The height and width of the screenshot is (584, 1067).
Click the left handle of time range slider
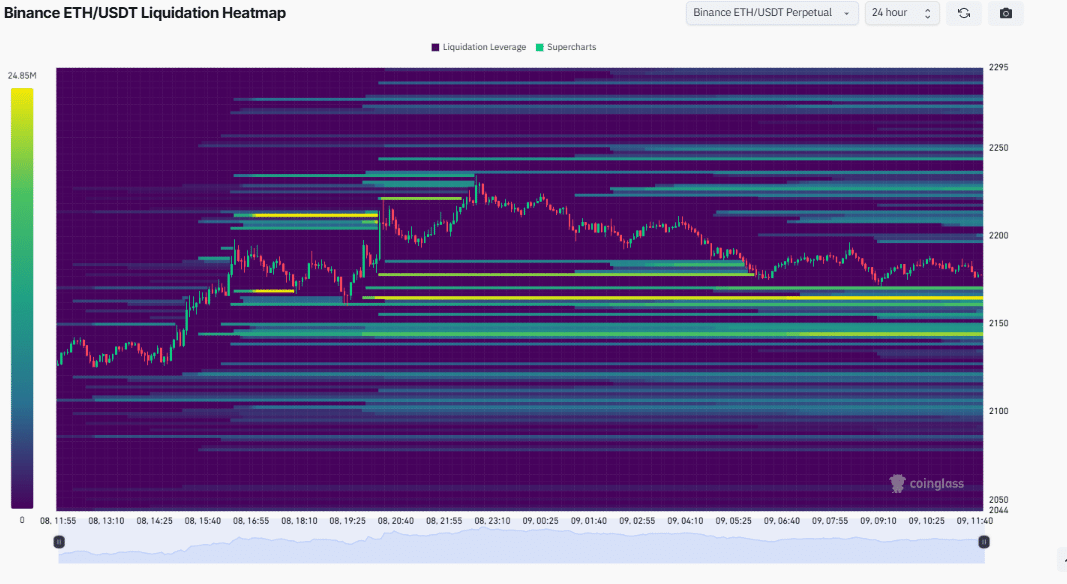click(x=59, y=541)
